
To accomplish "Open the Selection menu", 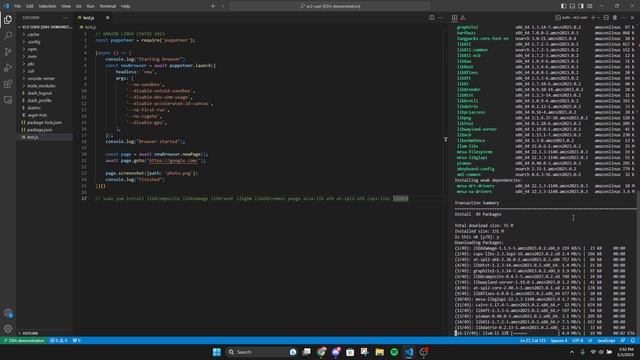I will tap(47, 6).
